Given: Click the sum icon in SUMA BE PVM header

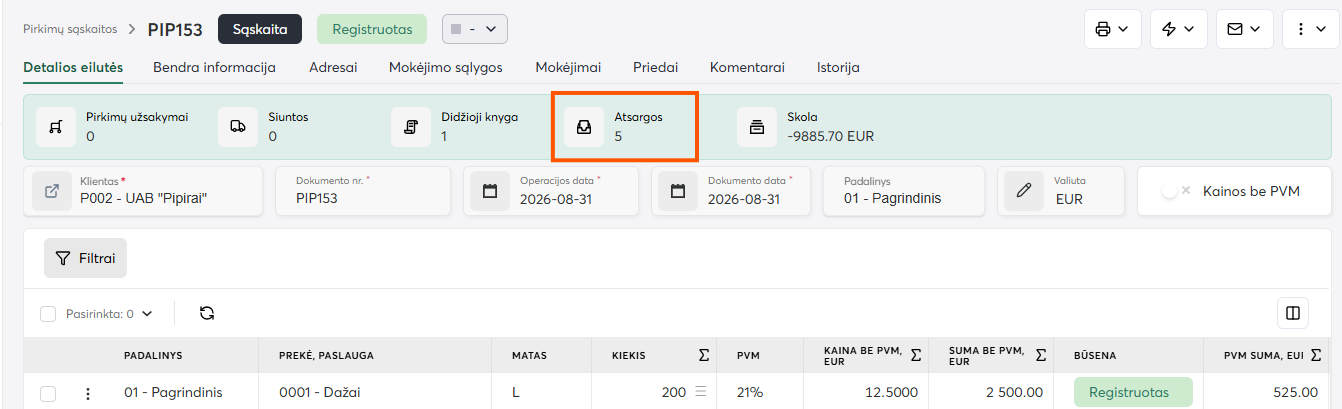Looking at the screenshot, I should coord(1041,355).
